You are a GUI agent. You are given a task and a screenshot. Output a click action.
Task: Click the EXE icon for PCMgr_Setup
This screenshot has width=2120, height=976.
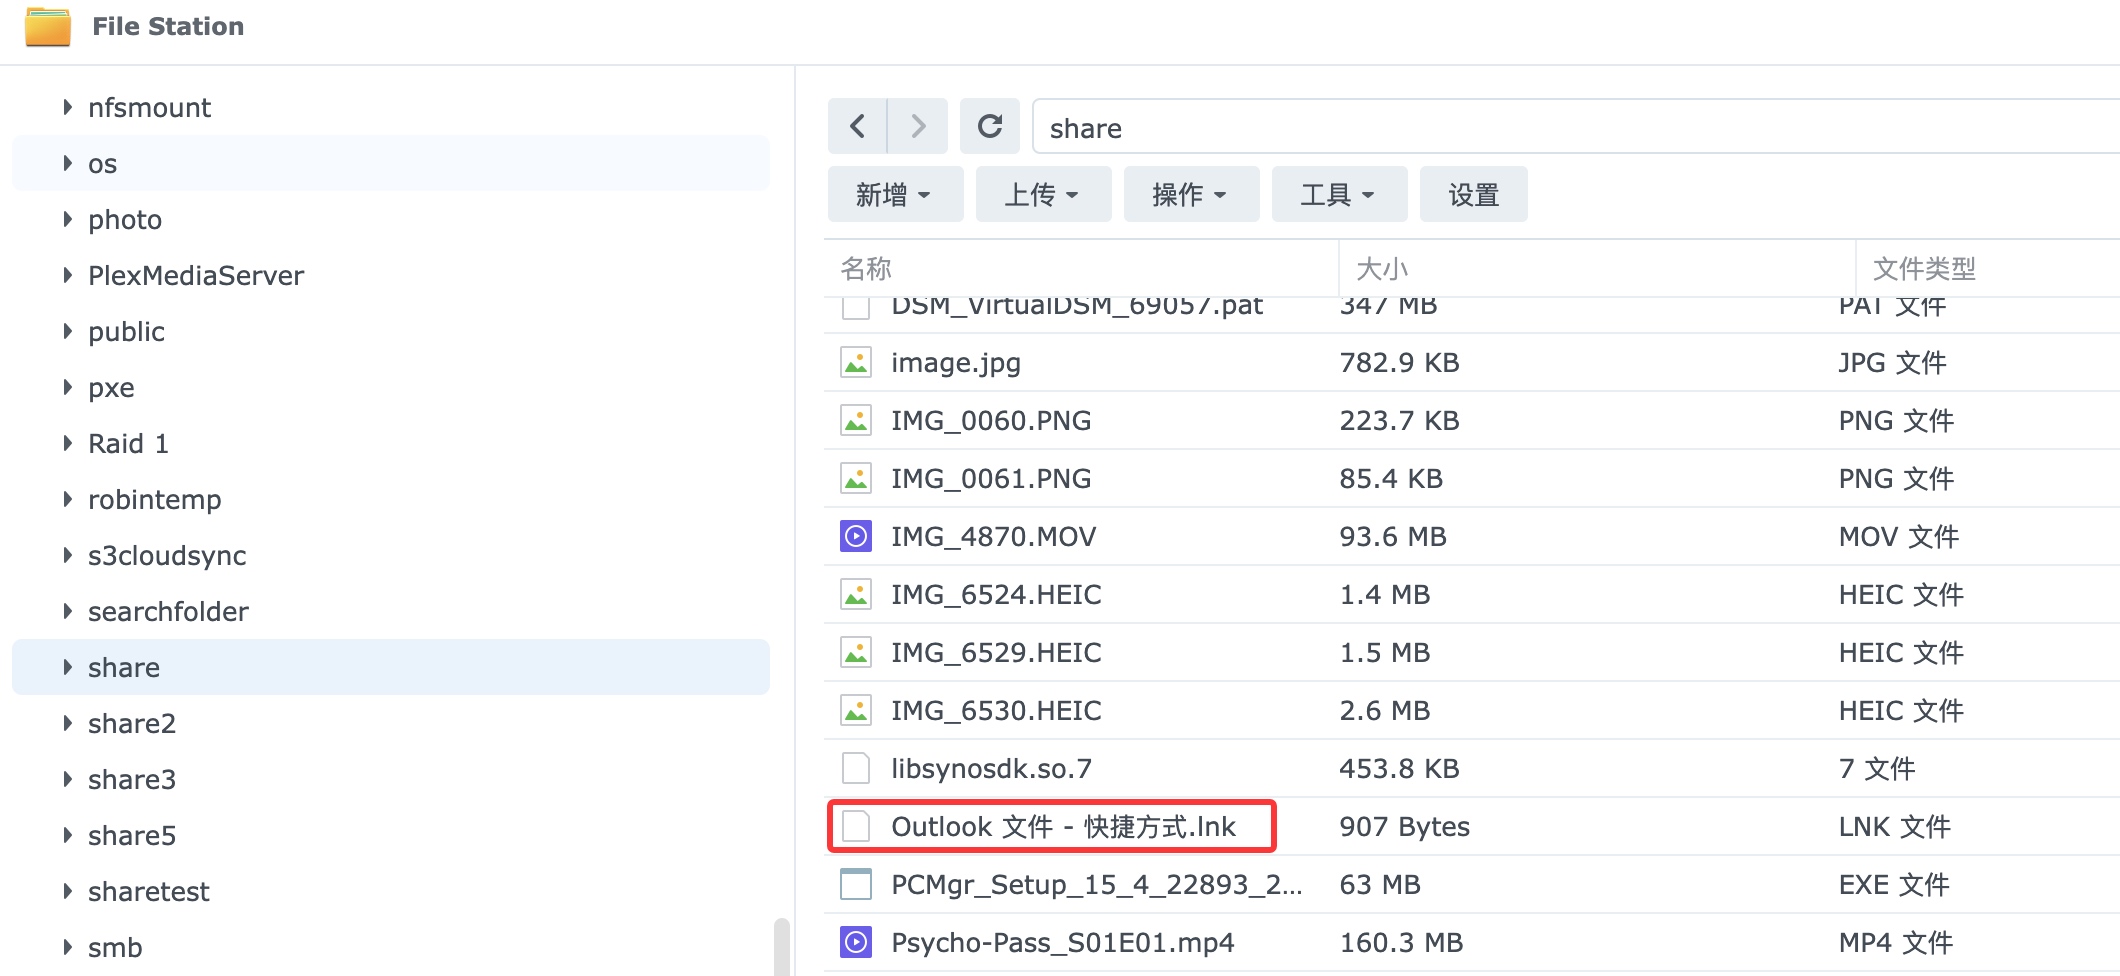pyautogui.click(x=856, y=885)
